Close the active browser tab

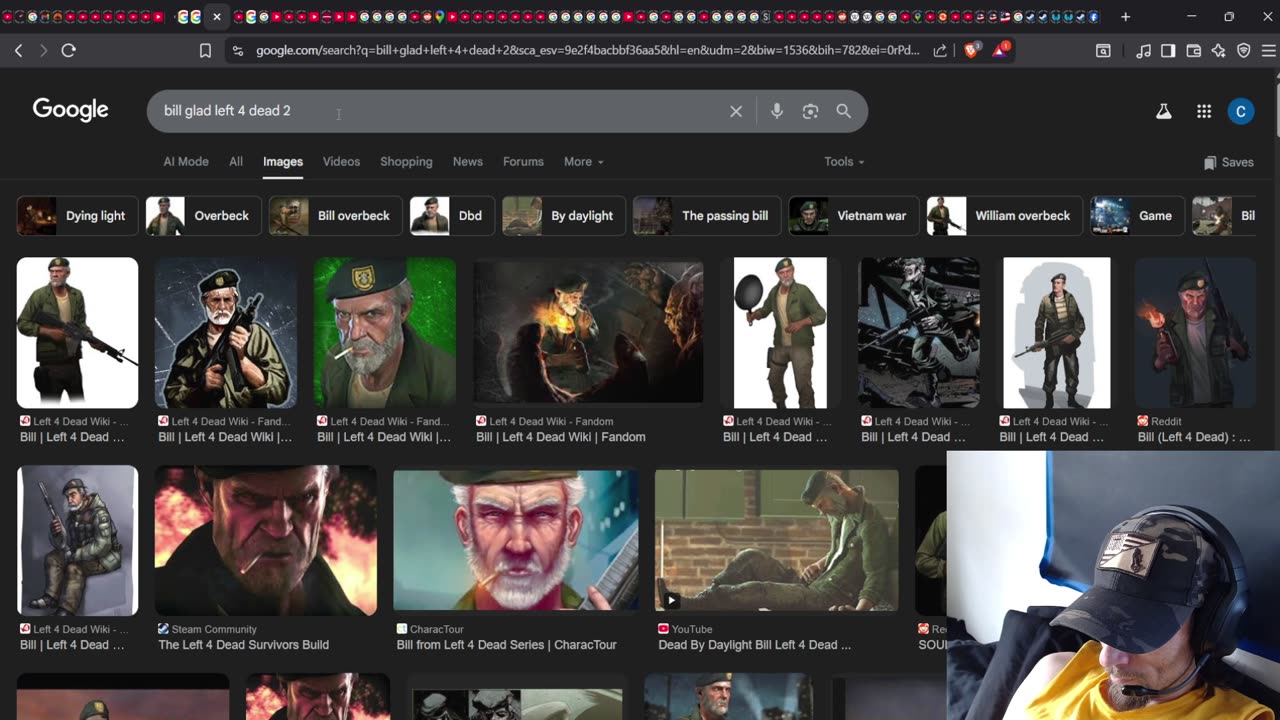pos(216,17)
